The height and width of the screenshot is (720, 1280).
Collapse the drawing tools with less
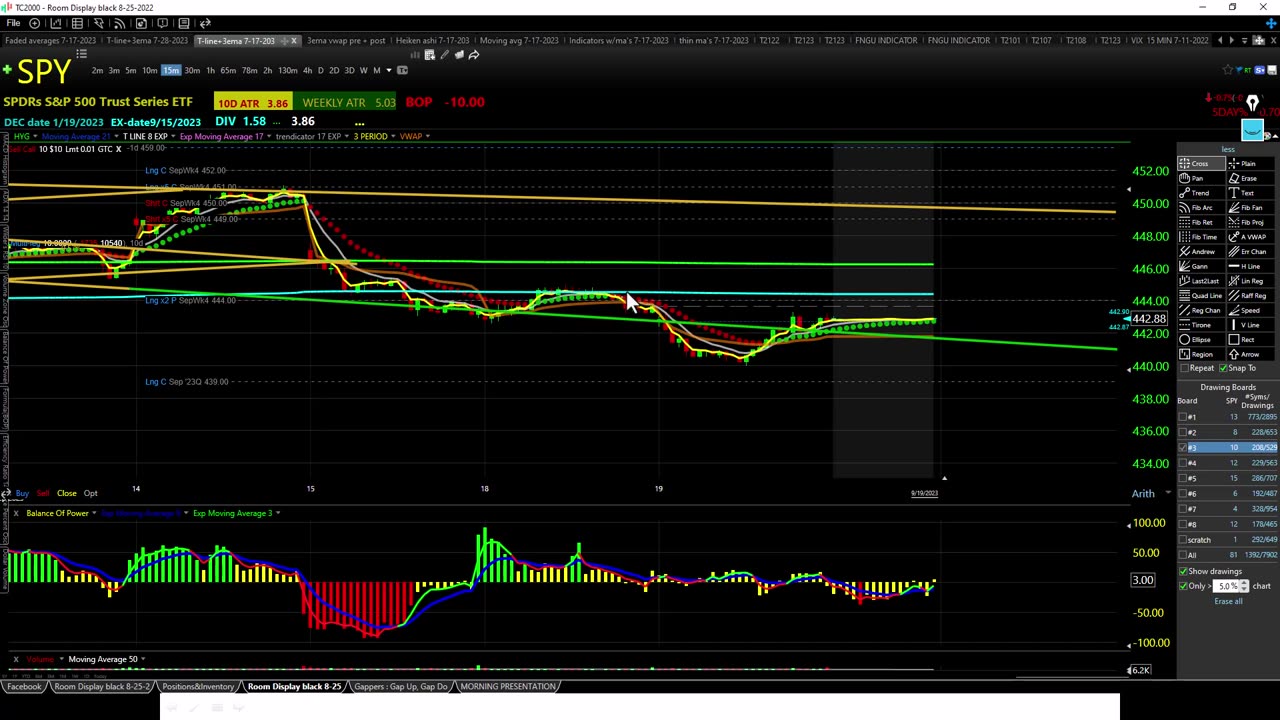pos(1228,149)
